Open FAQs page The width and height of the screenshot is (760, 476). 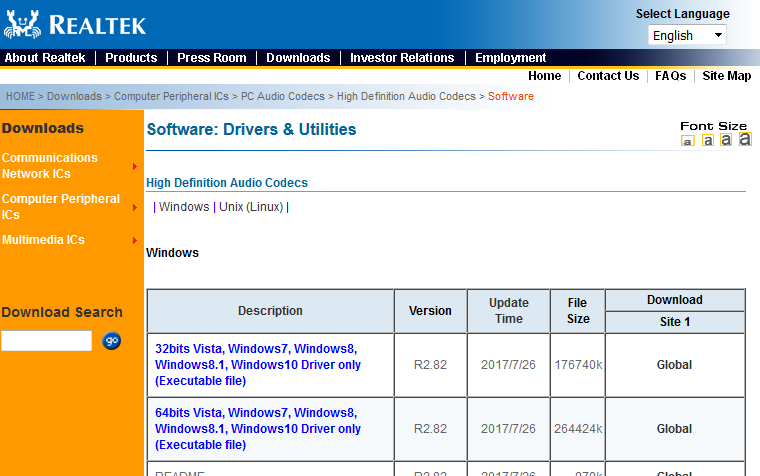coord(670,76)
